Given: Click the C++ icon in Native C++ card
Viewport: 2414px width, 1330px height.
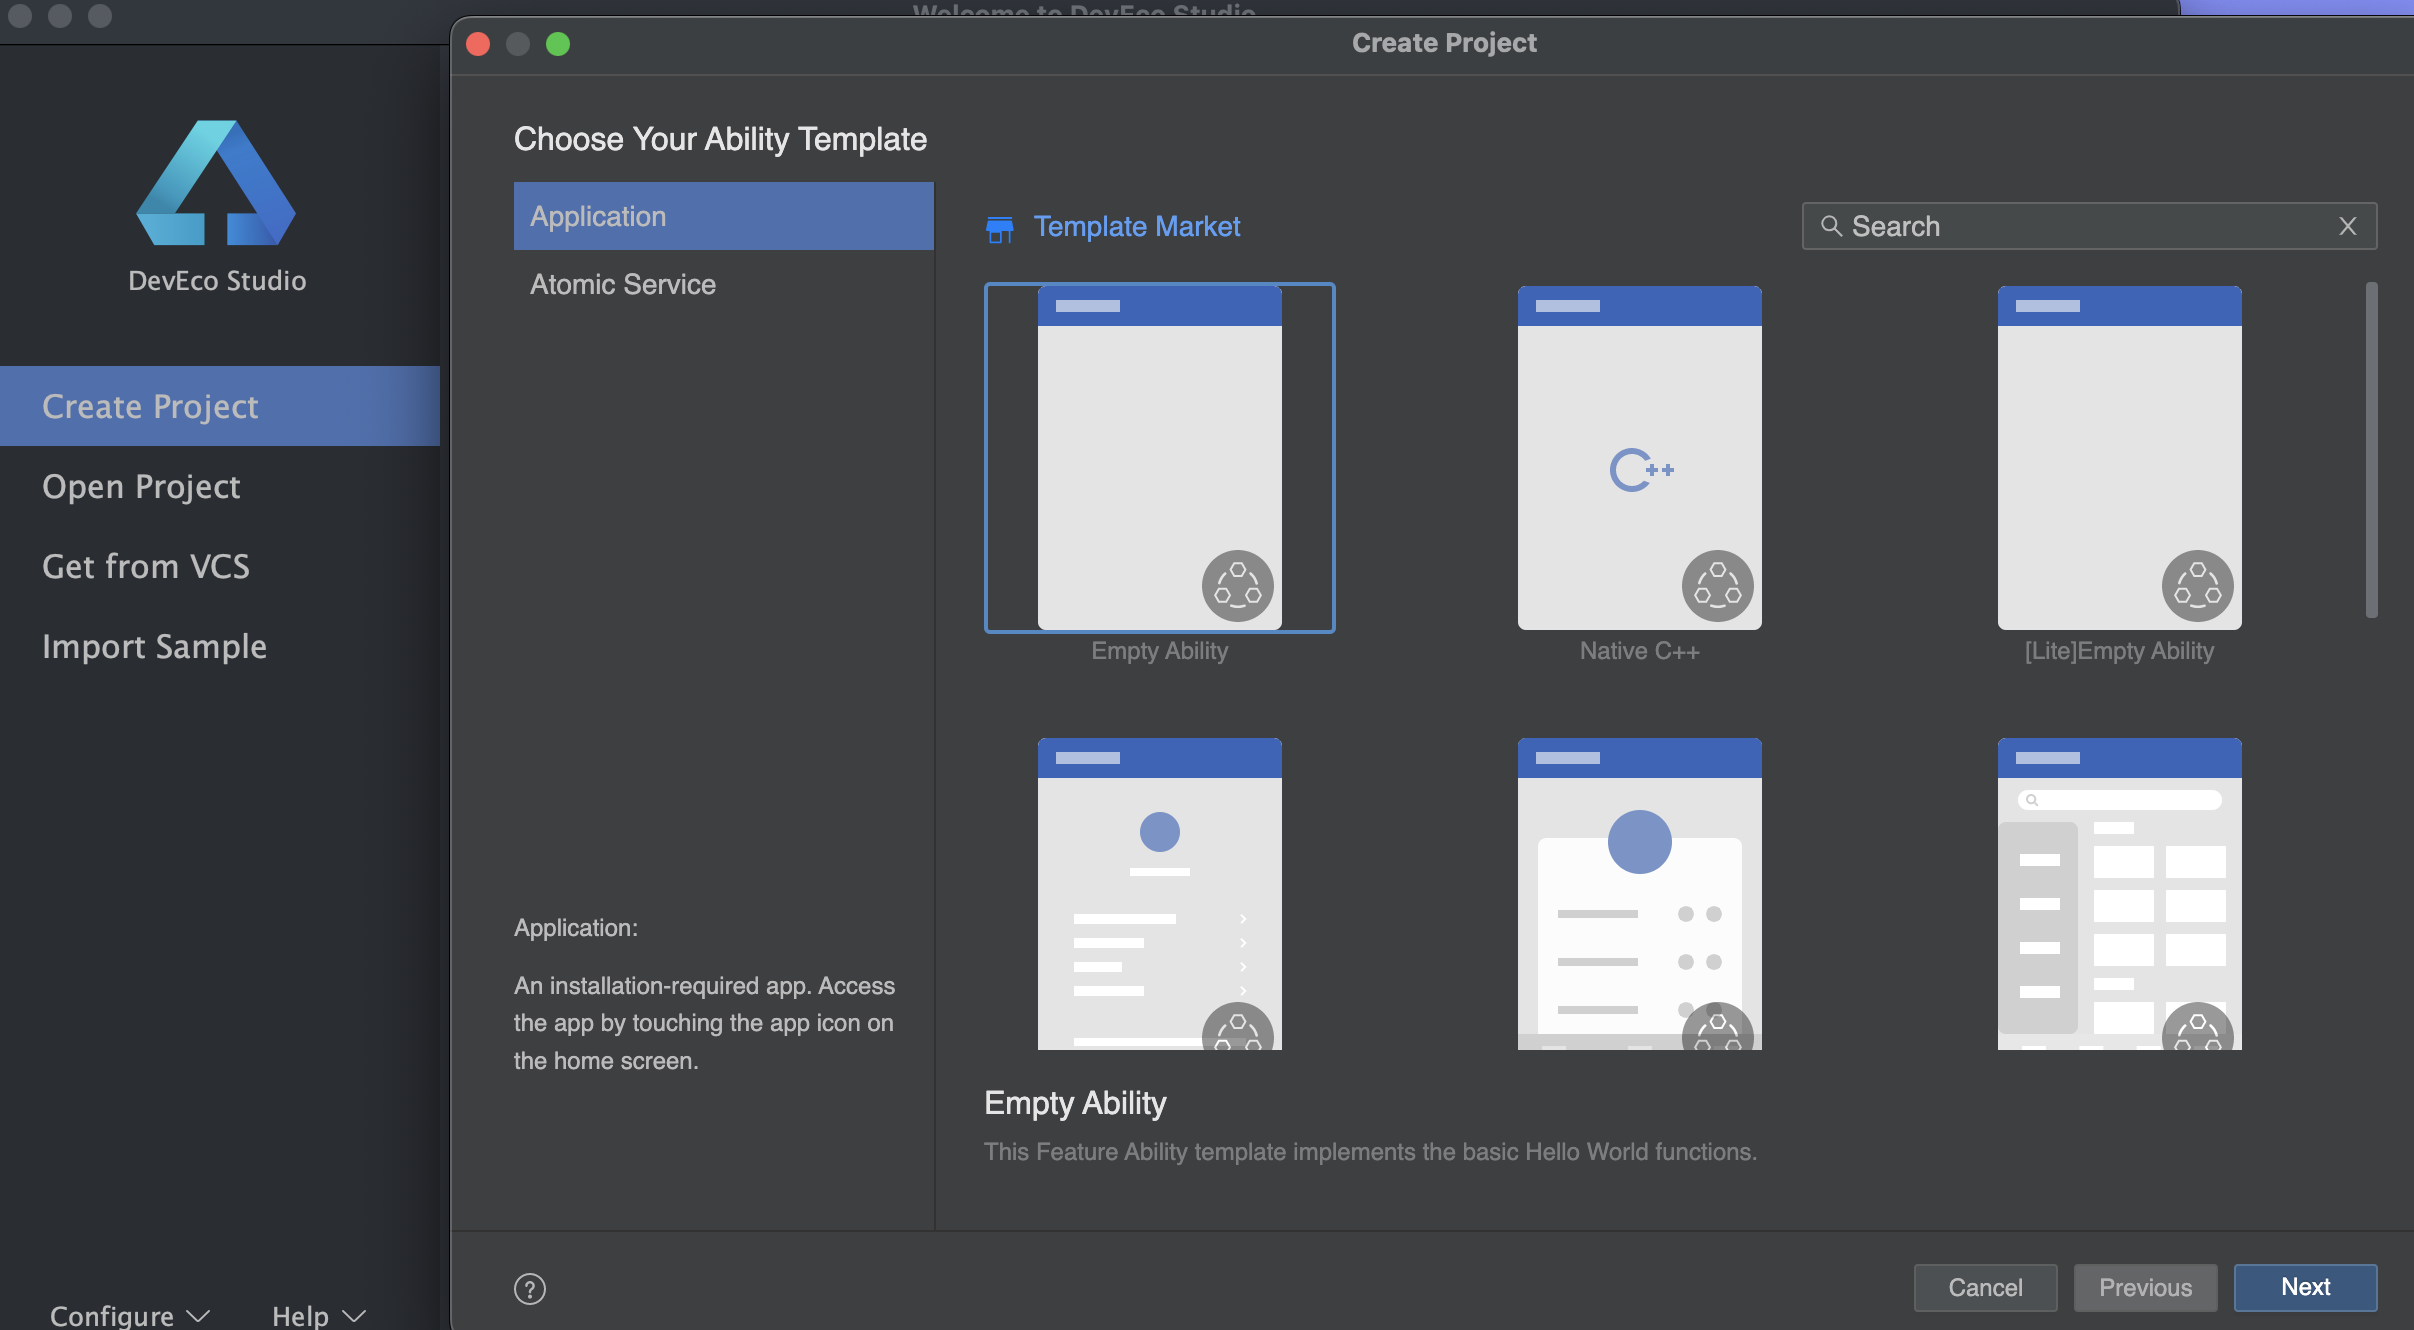Looking at the screenshot, I should click(x=1641, y=469).
